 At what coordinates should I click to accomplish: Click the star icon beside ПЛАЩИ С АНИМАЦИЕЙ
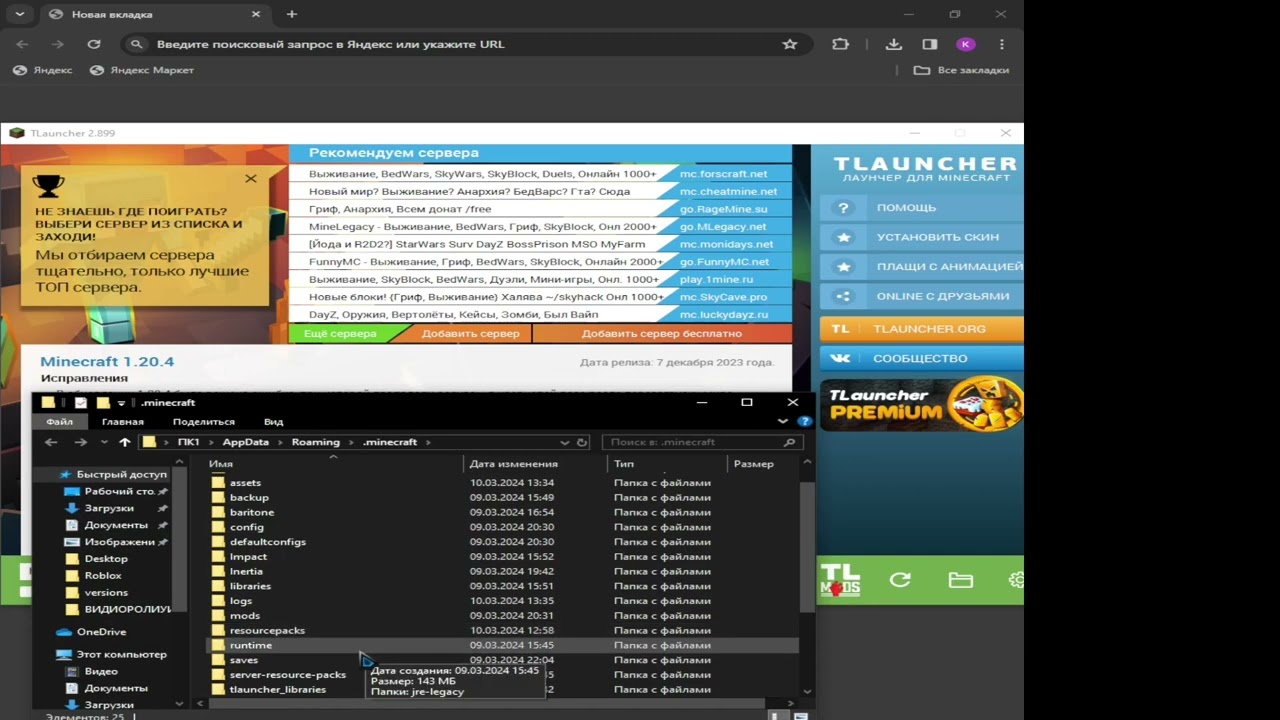(x=844, y=267)
